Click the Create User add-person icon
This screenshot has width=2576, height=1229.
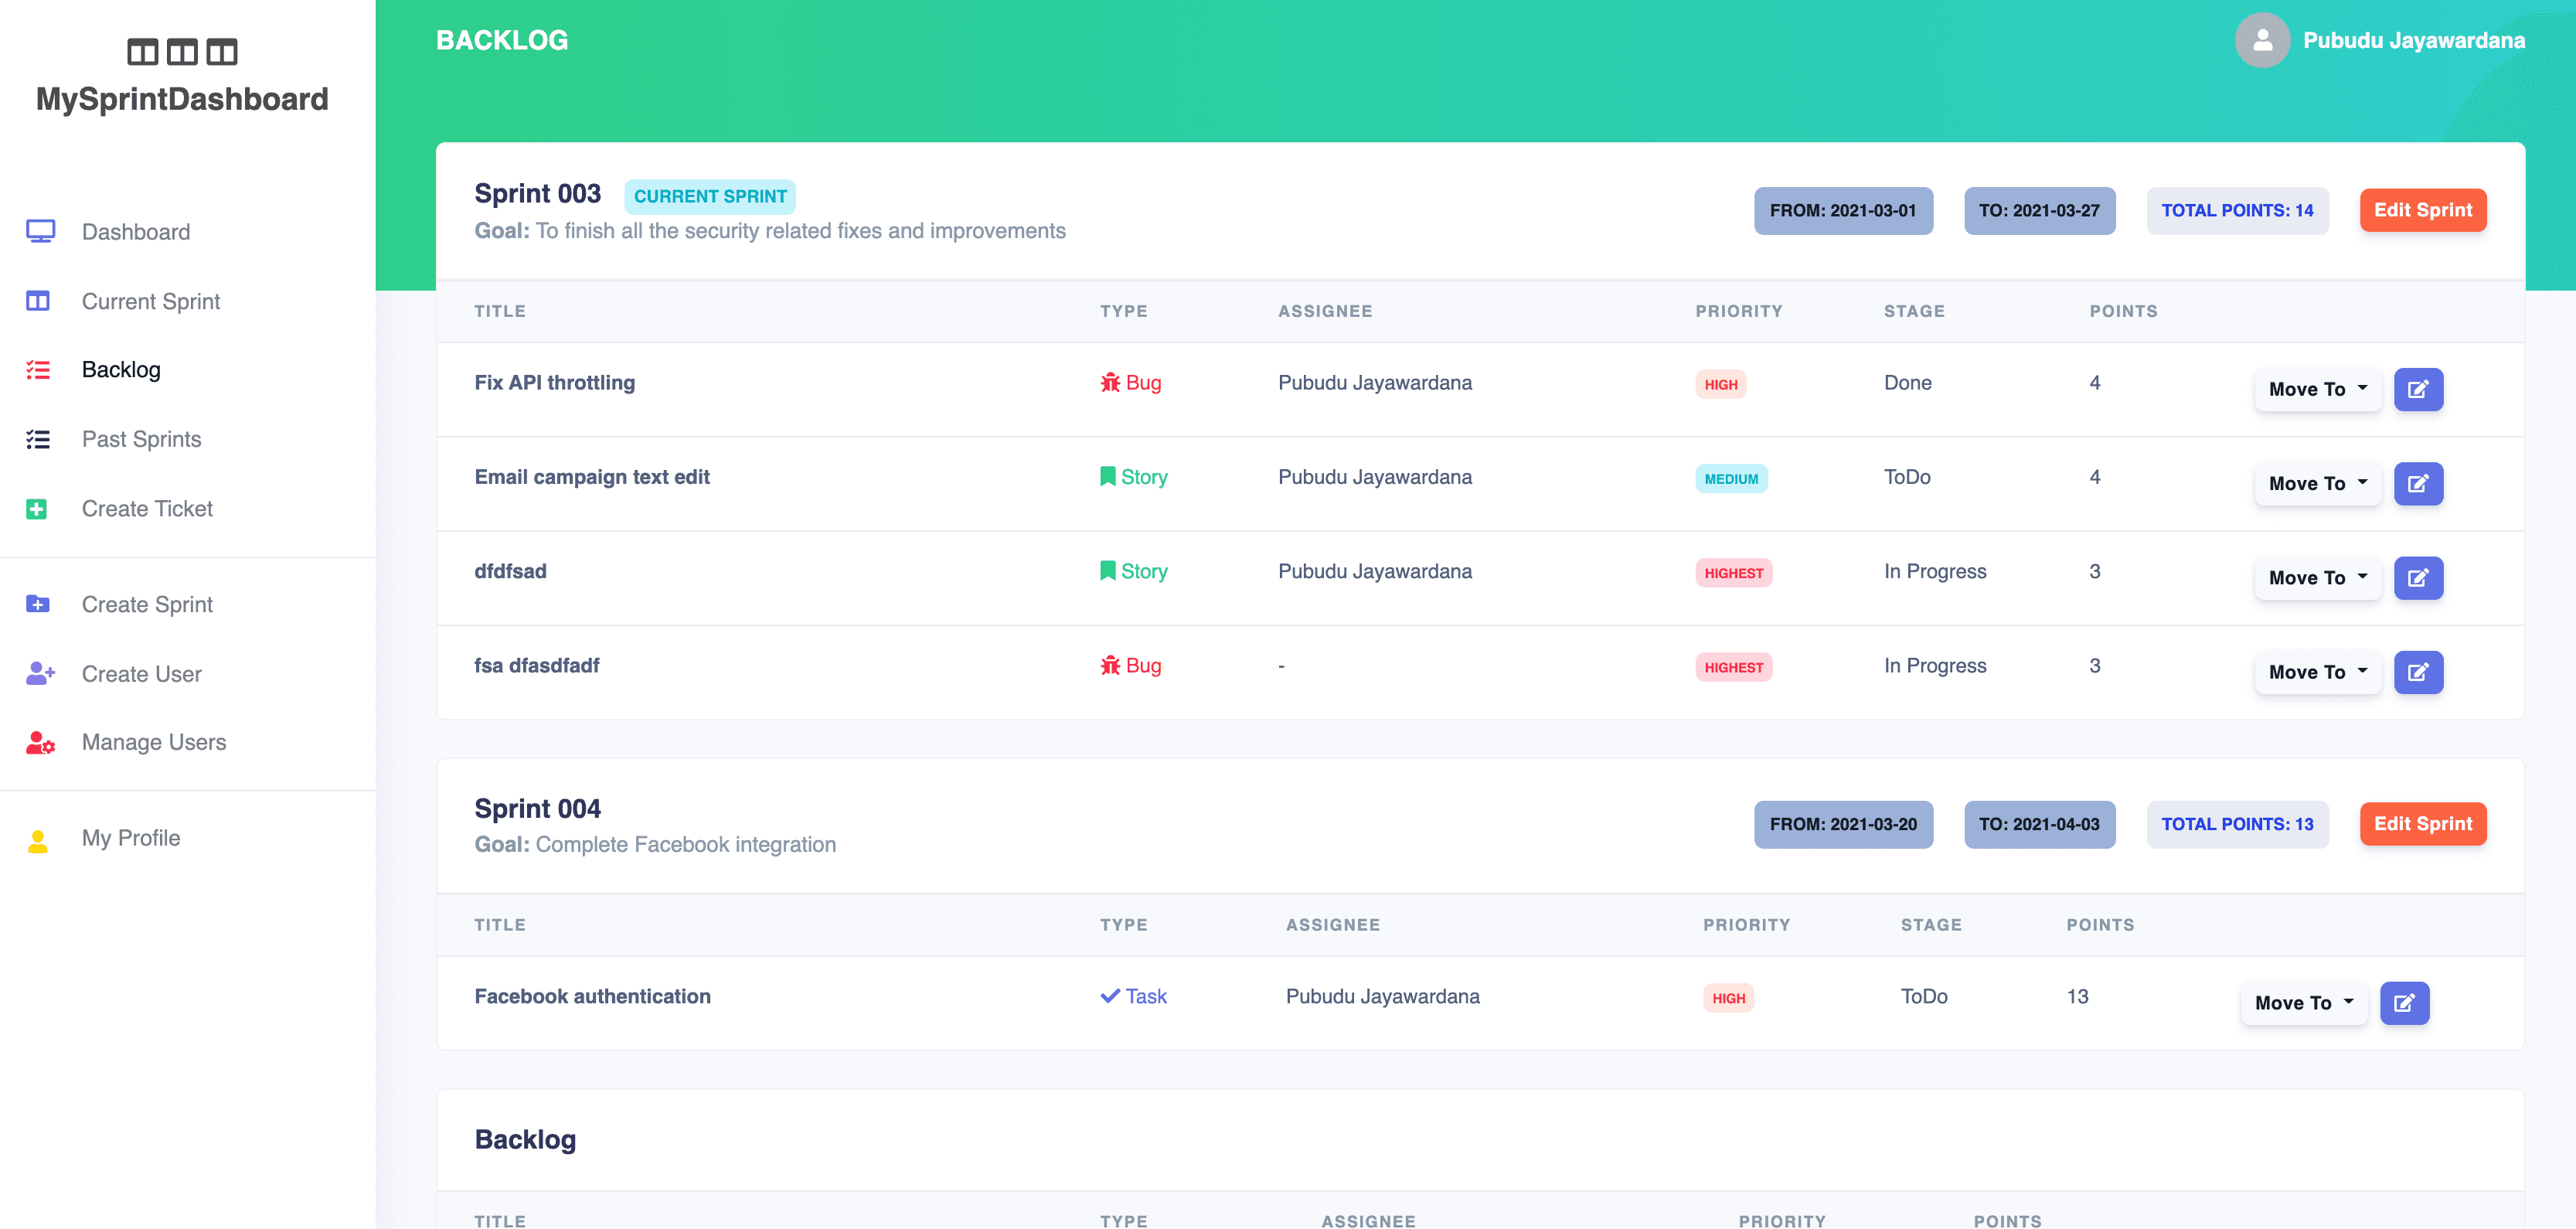40,673
